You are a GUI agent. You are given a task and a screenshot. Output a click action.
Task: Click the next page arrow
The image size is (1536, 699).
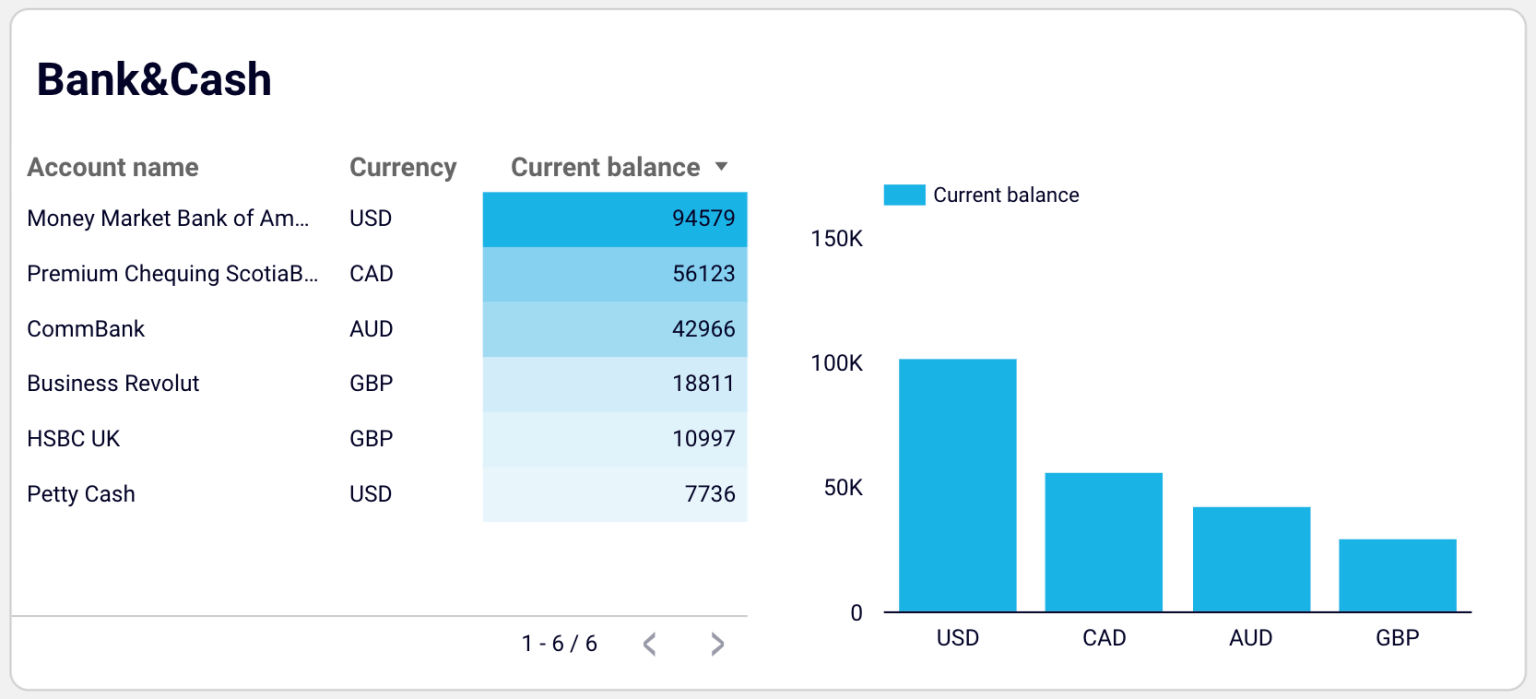pyautogui.click(x=716, y=644)
